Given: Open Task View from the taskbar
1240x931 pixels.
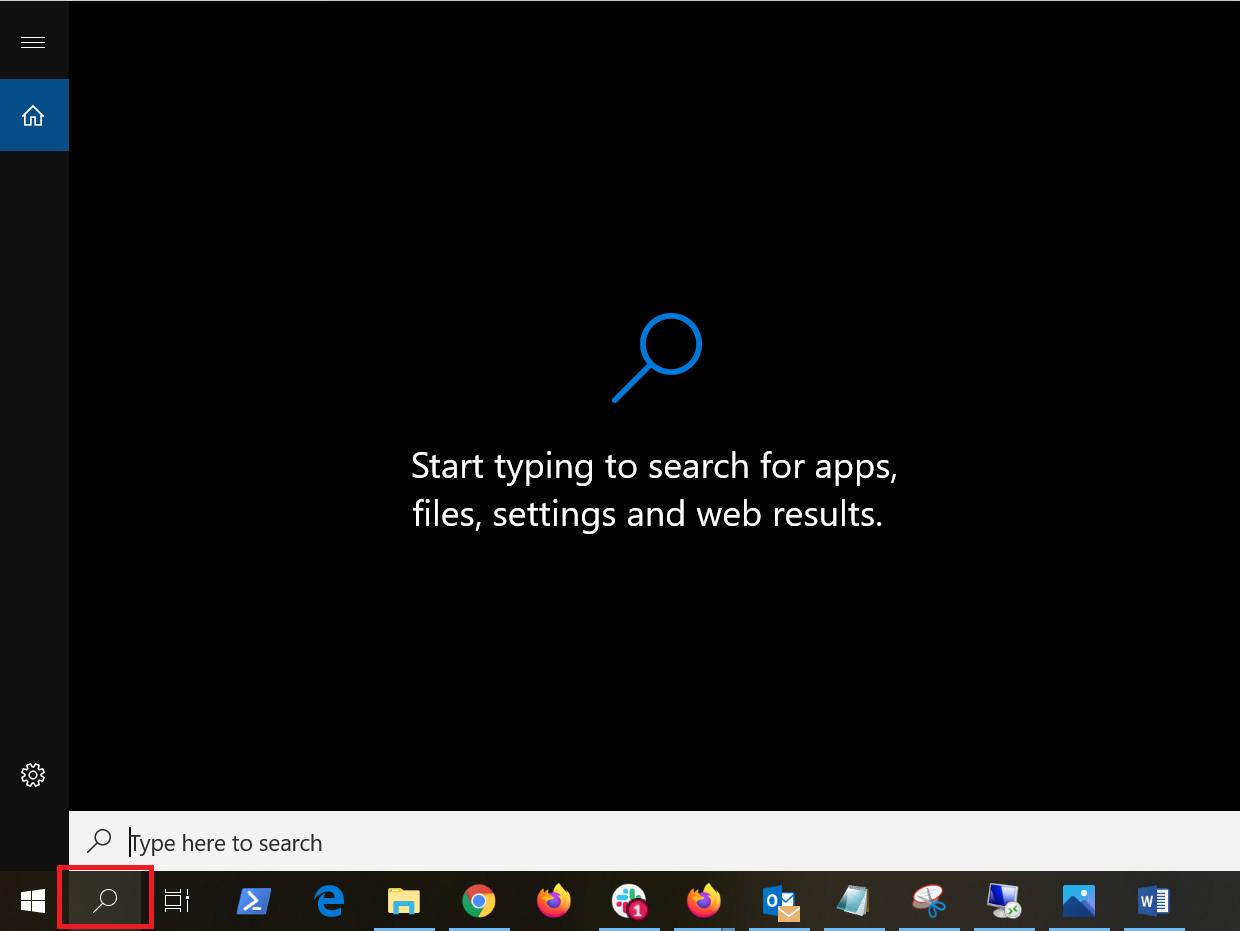Looking at the screenshot, I should (177, 901).
